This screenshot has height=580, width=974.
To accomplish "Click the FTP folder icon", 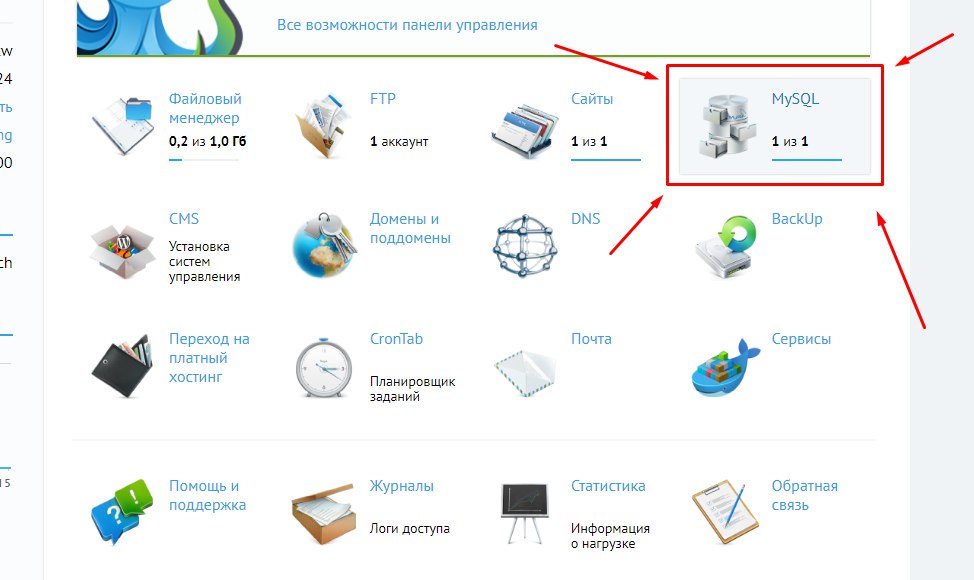I will tap(323, 125).
